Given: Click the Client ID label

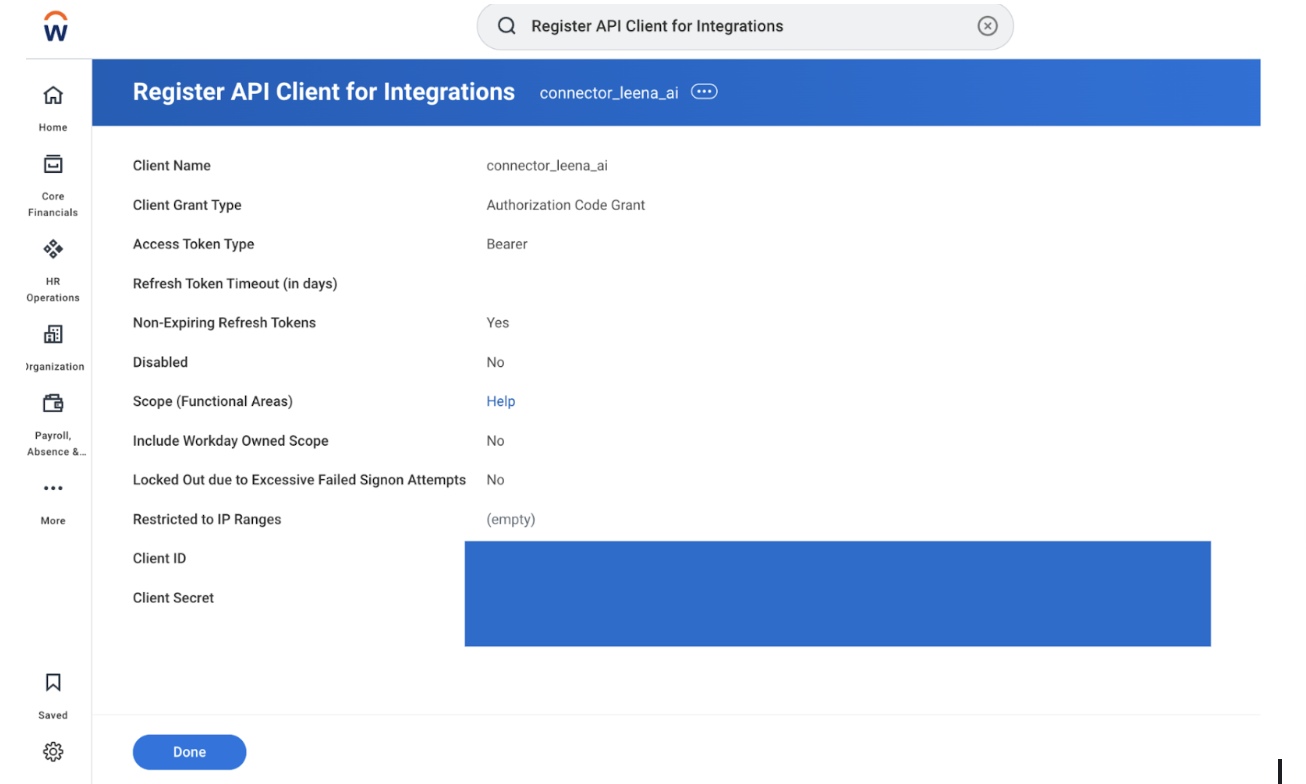Looking at the screenshot, I should (x=159, y=558).
